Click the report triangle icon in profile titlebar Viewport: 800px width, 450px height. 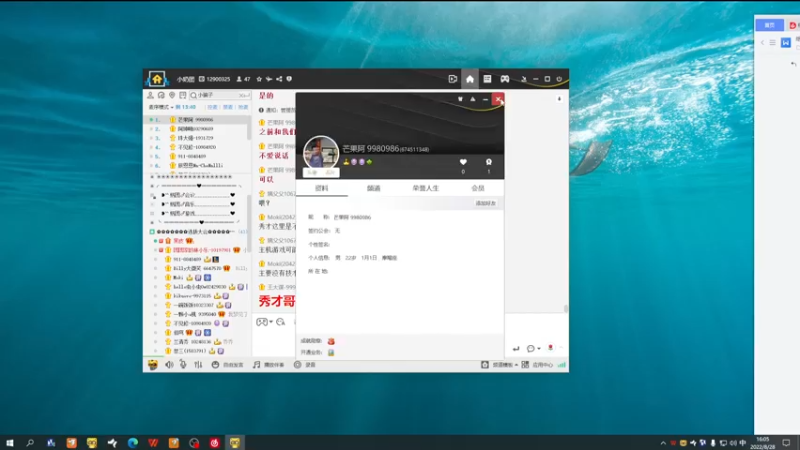pyautogui.click(x=473, y=99)
